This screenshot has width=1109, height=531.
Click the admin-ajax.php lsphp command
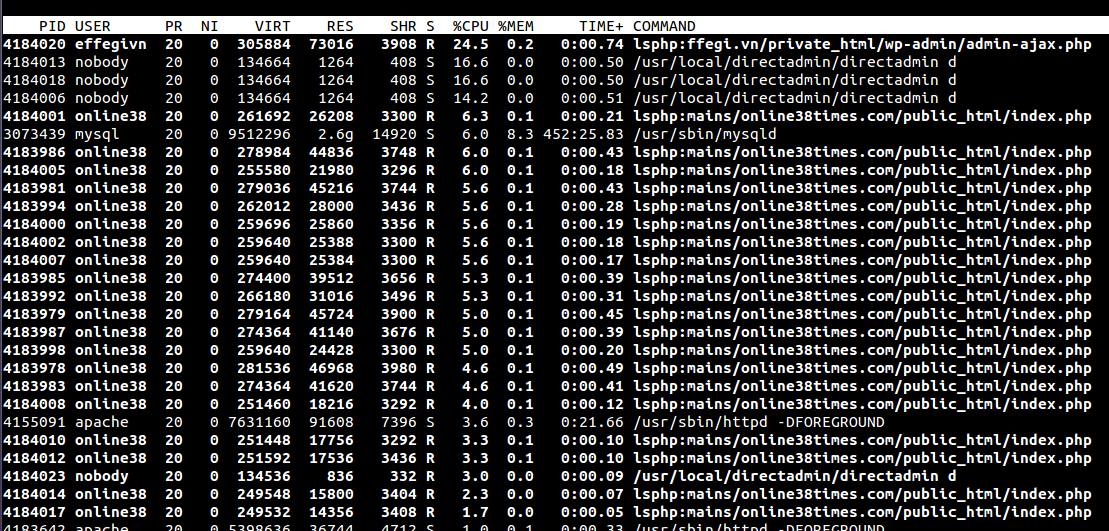click(862, 44)
